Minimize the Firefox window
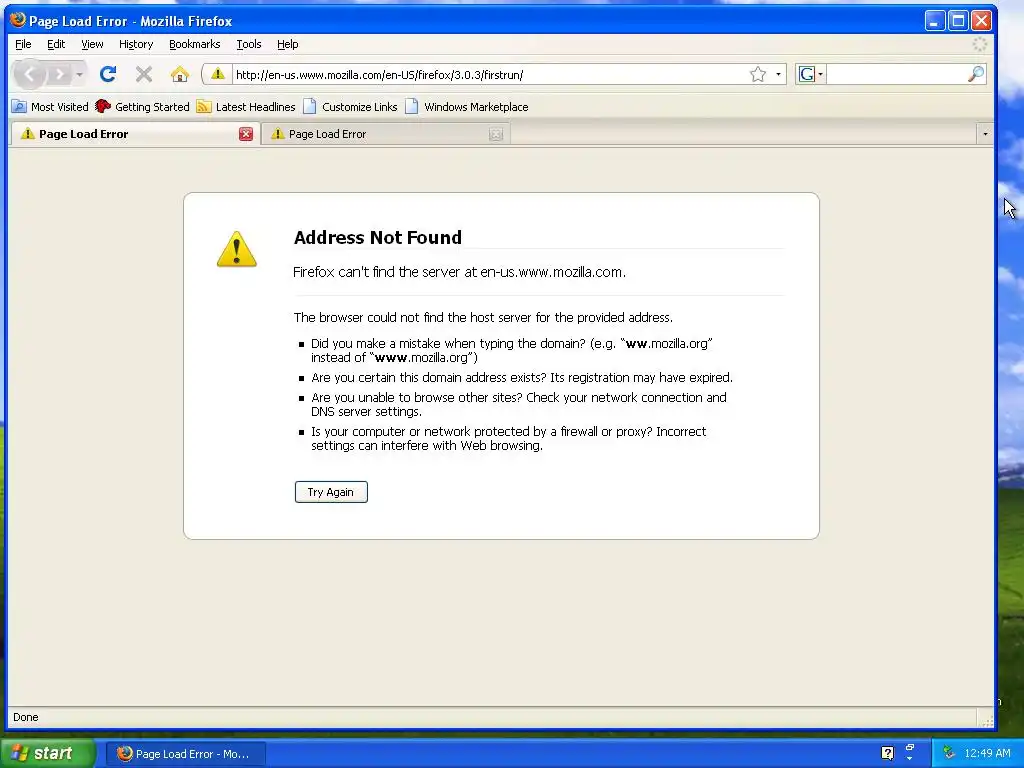This screenshot has width=1024, height=768. (x=935, y=21)
